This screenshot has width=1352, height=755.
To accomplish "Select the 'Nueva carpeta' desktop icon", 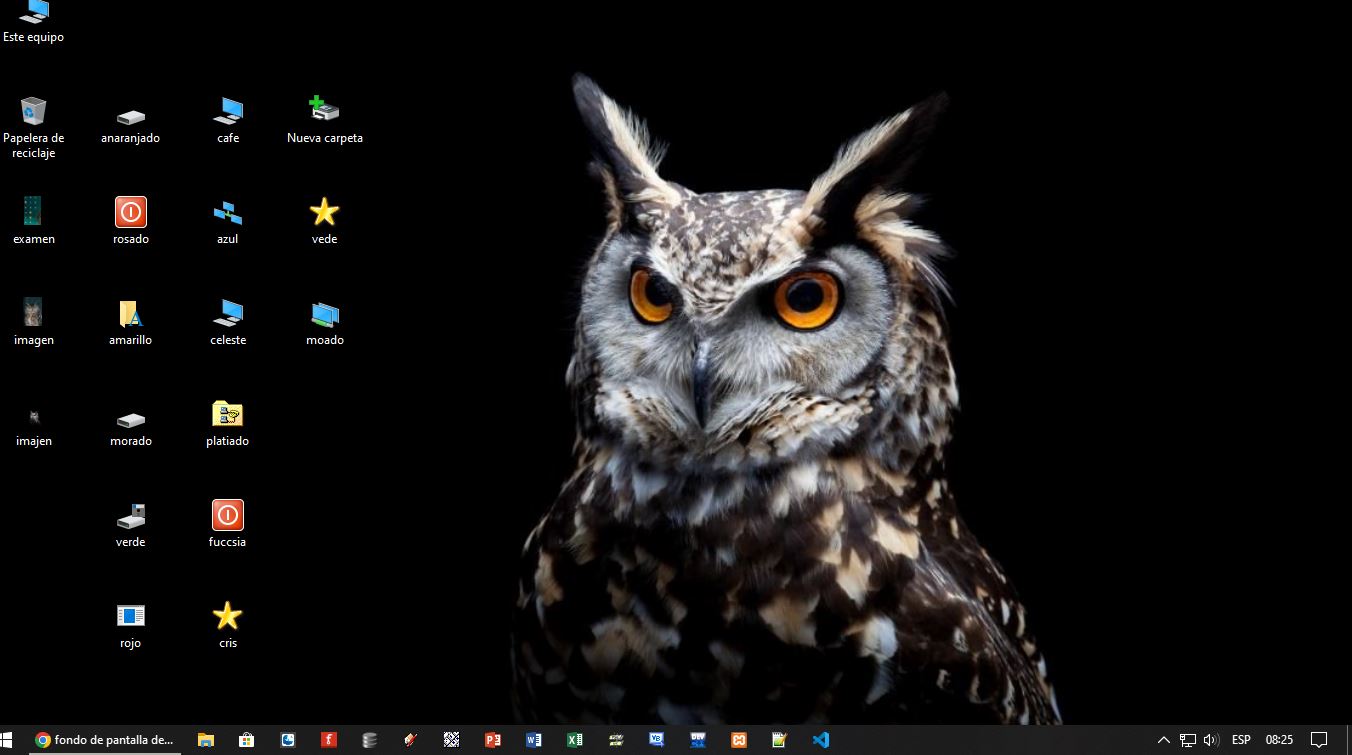I will pyautogui.click(x=324, y=112).
